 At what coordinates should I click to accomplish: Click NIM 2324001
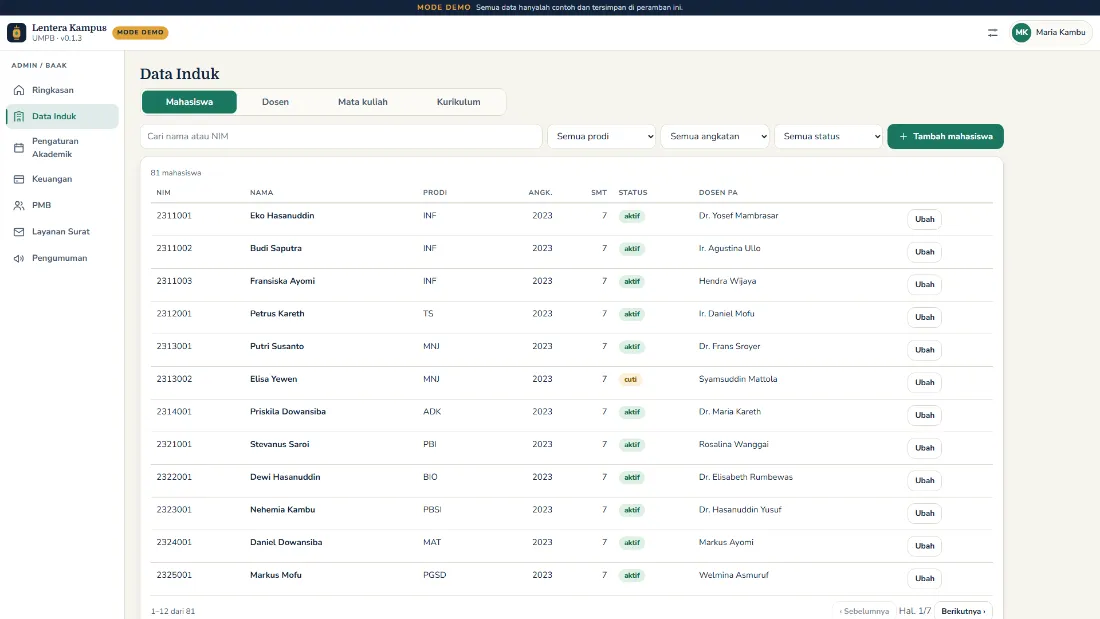[174, 542]
